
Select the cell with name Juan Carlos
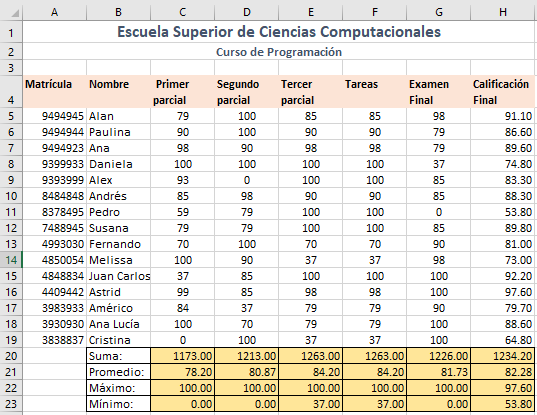(x=118, y=276)
